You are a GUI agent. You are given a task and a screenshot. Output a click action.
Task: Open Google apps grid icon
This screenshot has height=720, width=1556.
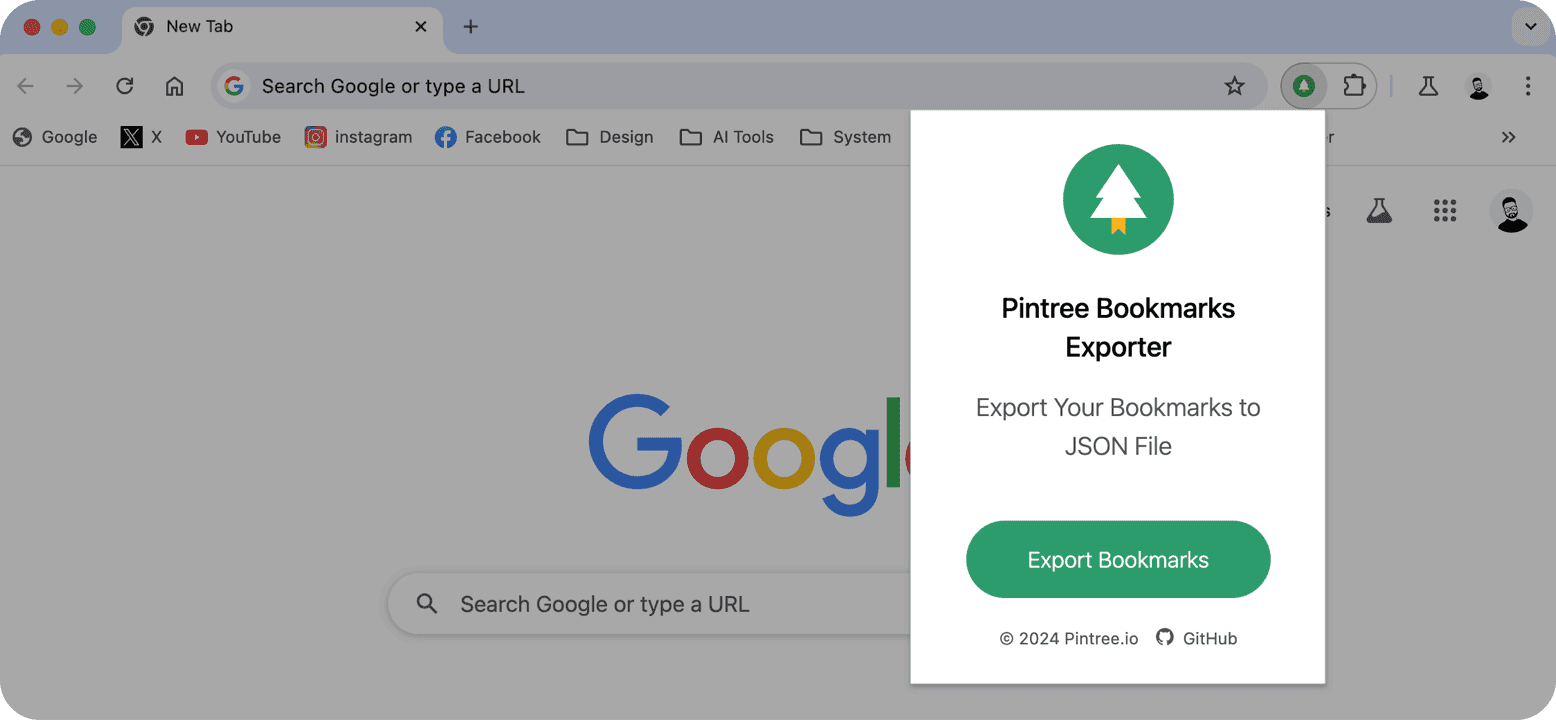pyautogui.click(x=1444, y=210)
